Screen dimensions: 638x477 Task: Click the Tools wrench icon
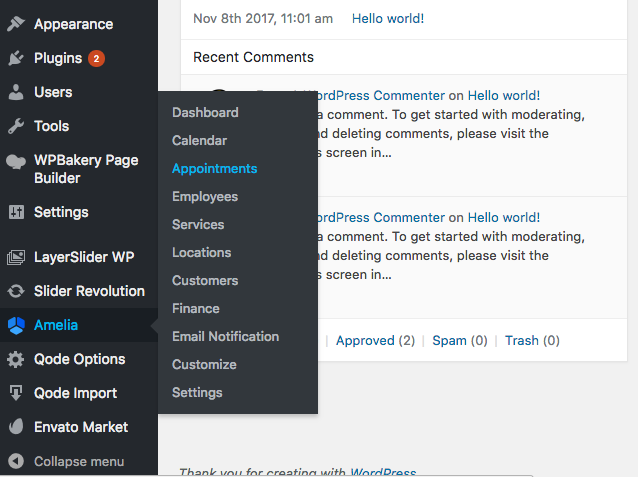(x=16, y=126)
